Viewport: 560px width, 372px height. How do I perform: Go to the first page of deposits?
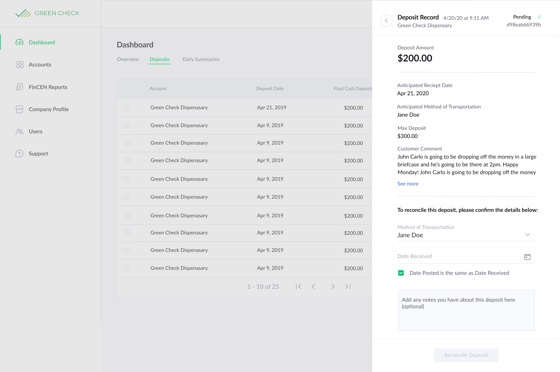pyautogui.click(x=299, y=286)
